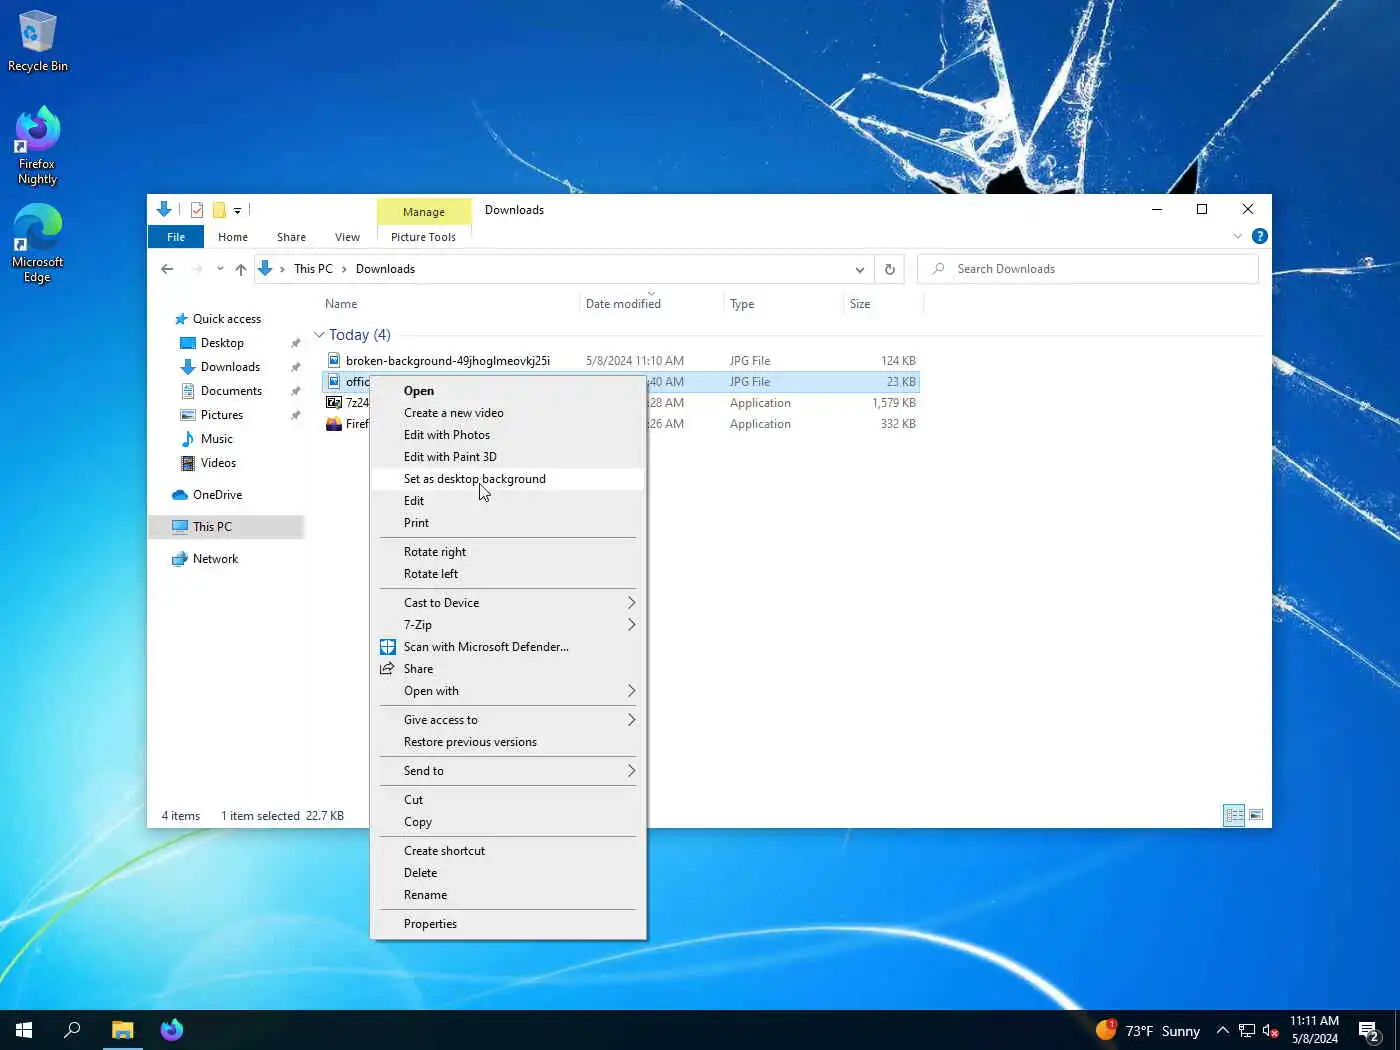Switch to Details view layout icon
This screenshot has height=1050, width=1400.
(x=1235, y=816)
